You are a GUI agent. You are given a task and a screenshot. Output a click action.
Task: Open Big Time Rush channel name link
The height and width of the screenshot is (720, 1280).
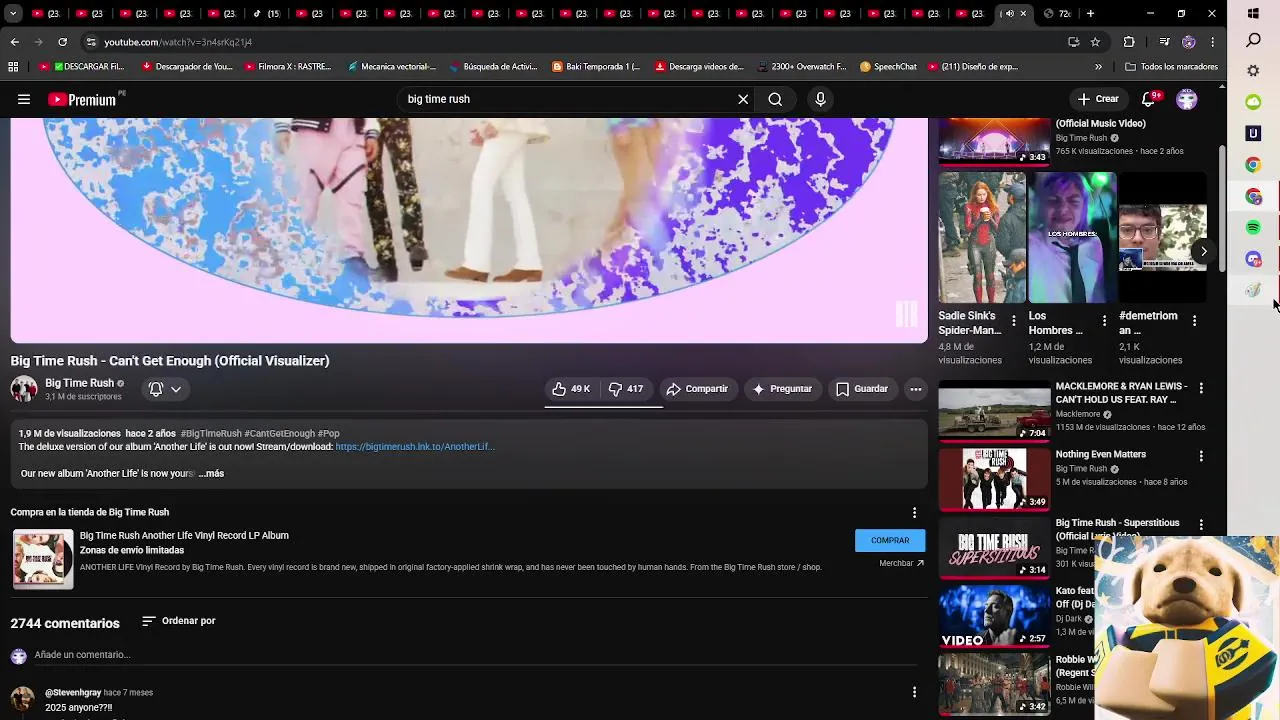tap(79, 383)
